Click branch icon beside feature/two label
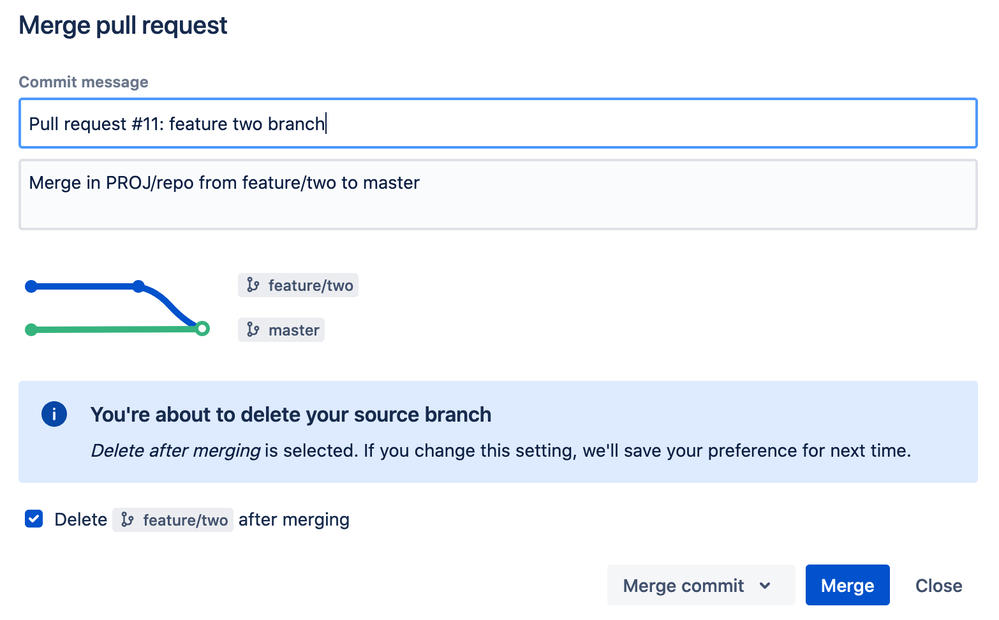Viewport: 999px width, 620px height. click(253, 285)
